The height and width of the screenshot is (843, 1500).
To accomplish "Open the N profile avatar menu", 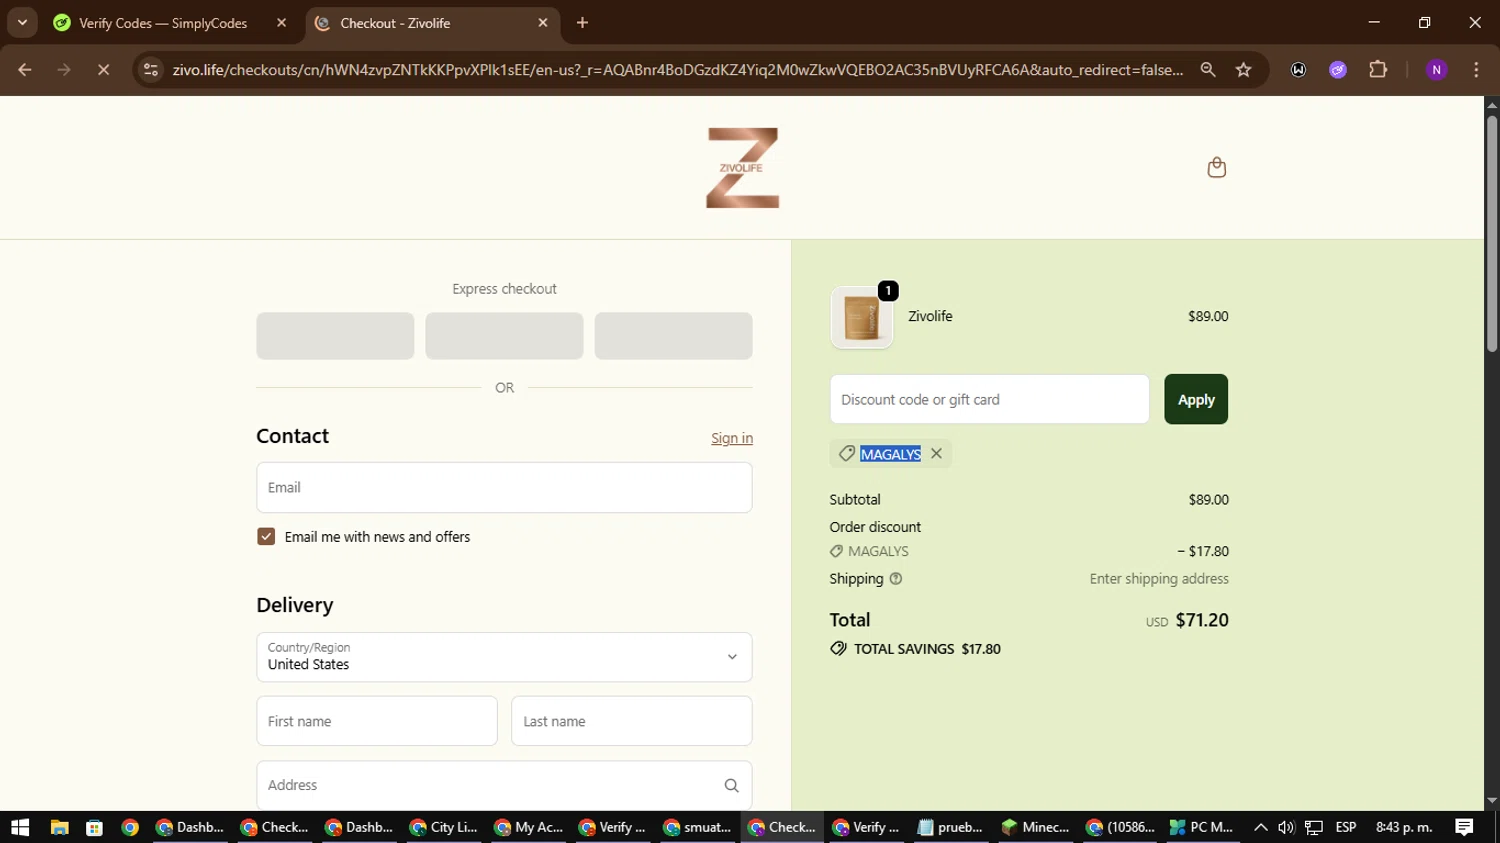I will [1436, 70].
